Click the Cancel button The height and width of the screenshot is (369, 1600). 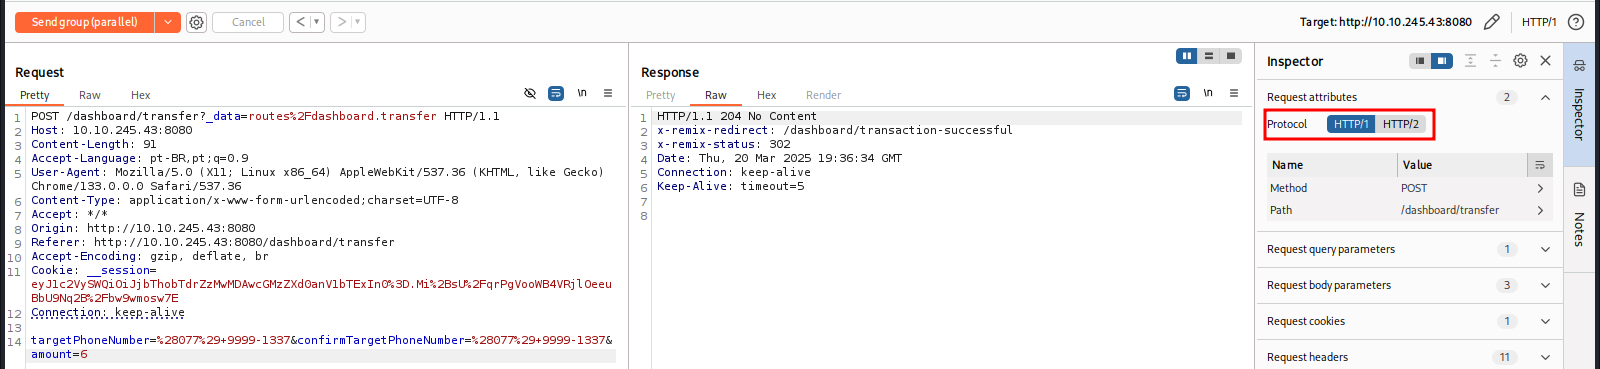(248, 22)
